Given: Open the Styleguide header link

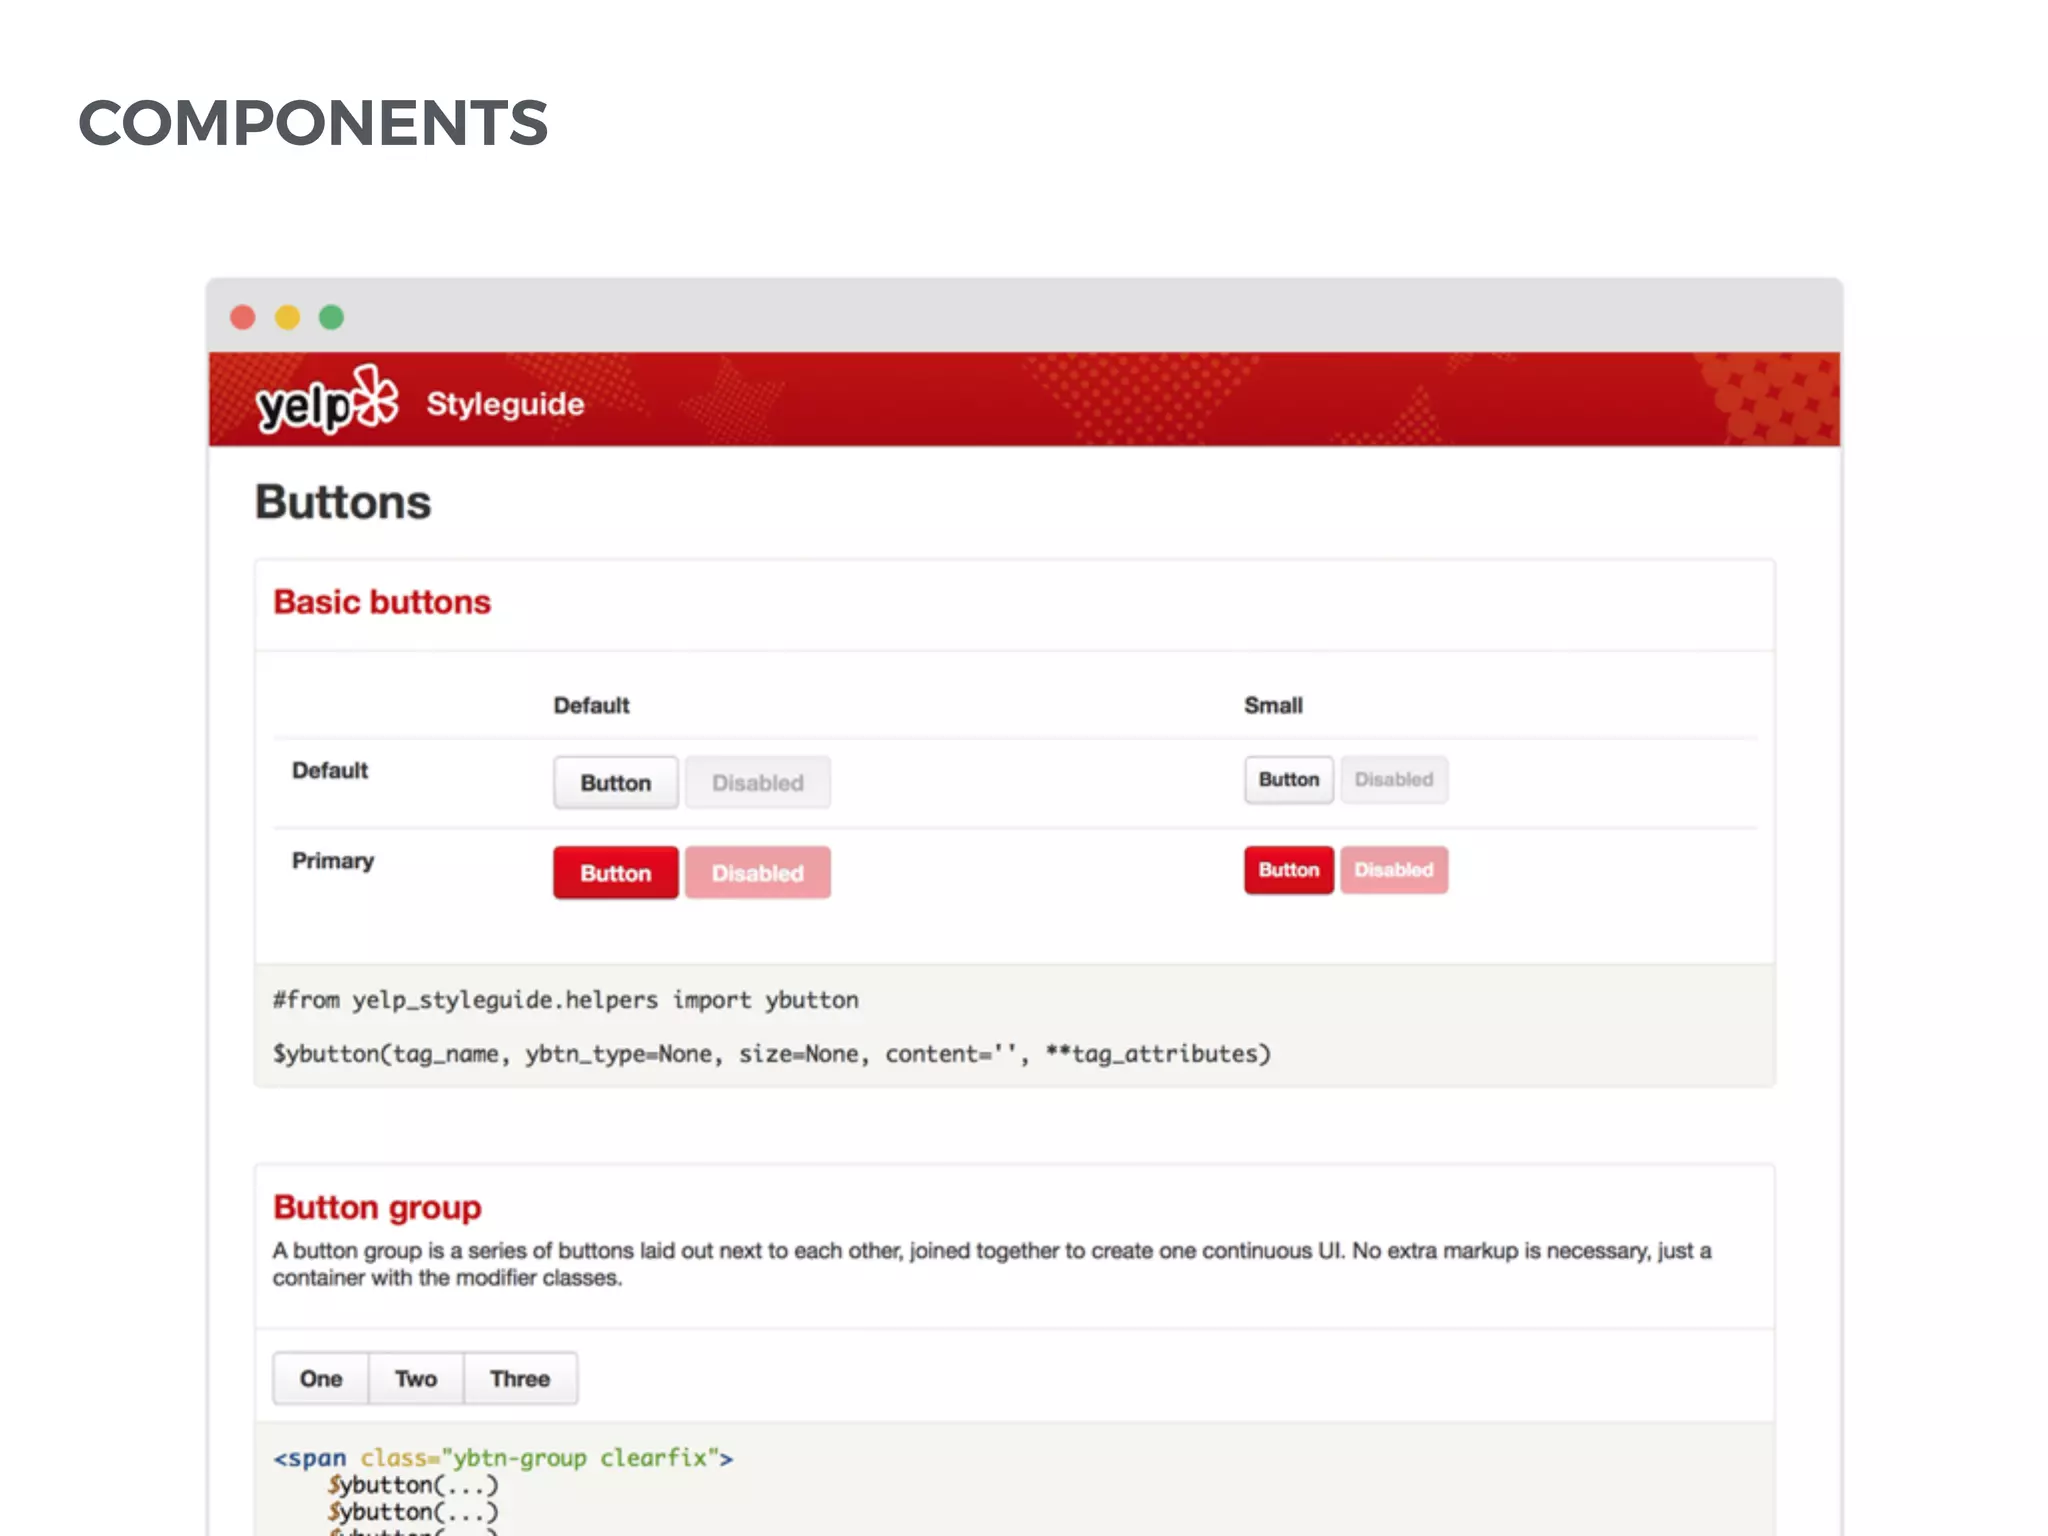Looking at the screenshot, I should pyautogui.click(x=505, y=404).
